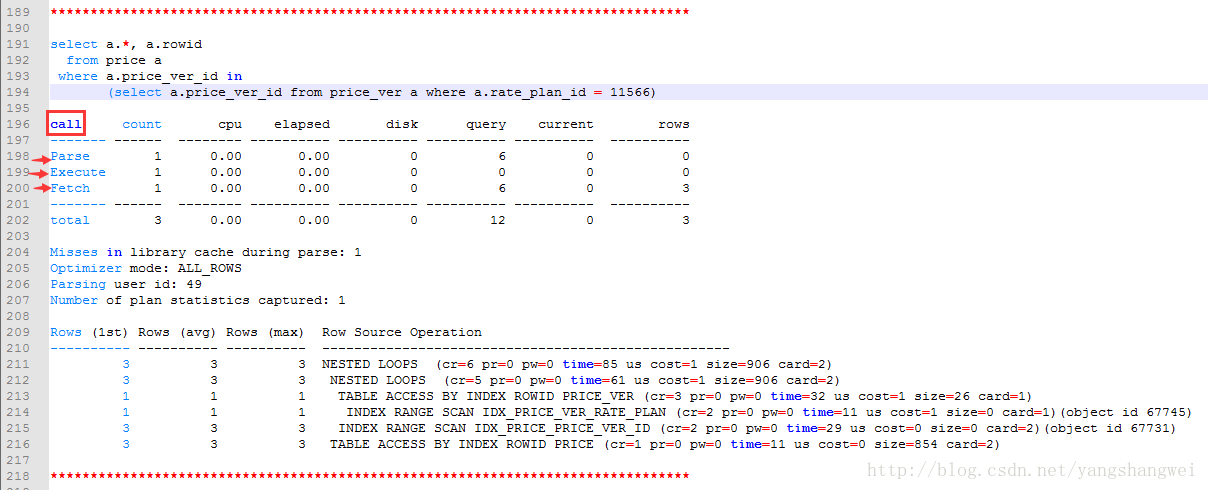Click '(object id 67731)' text
Image resolution: width=1208 pixels, height=490 pixels.
coord(1110,428)
